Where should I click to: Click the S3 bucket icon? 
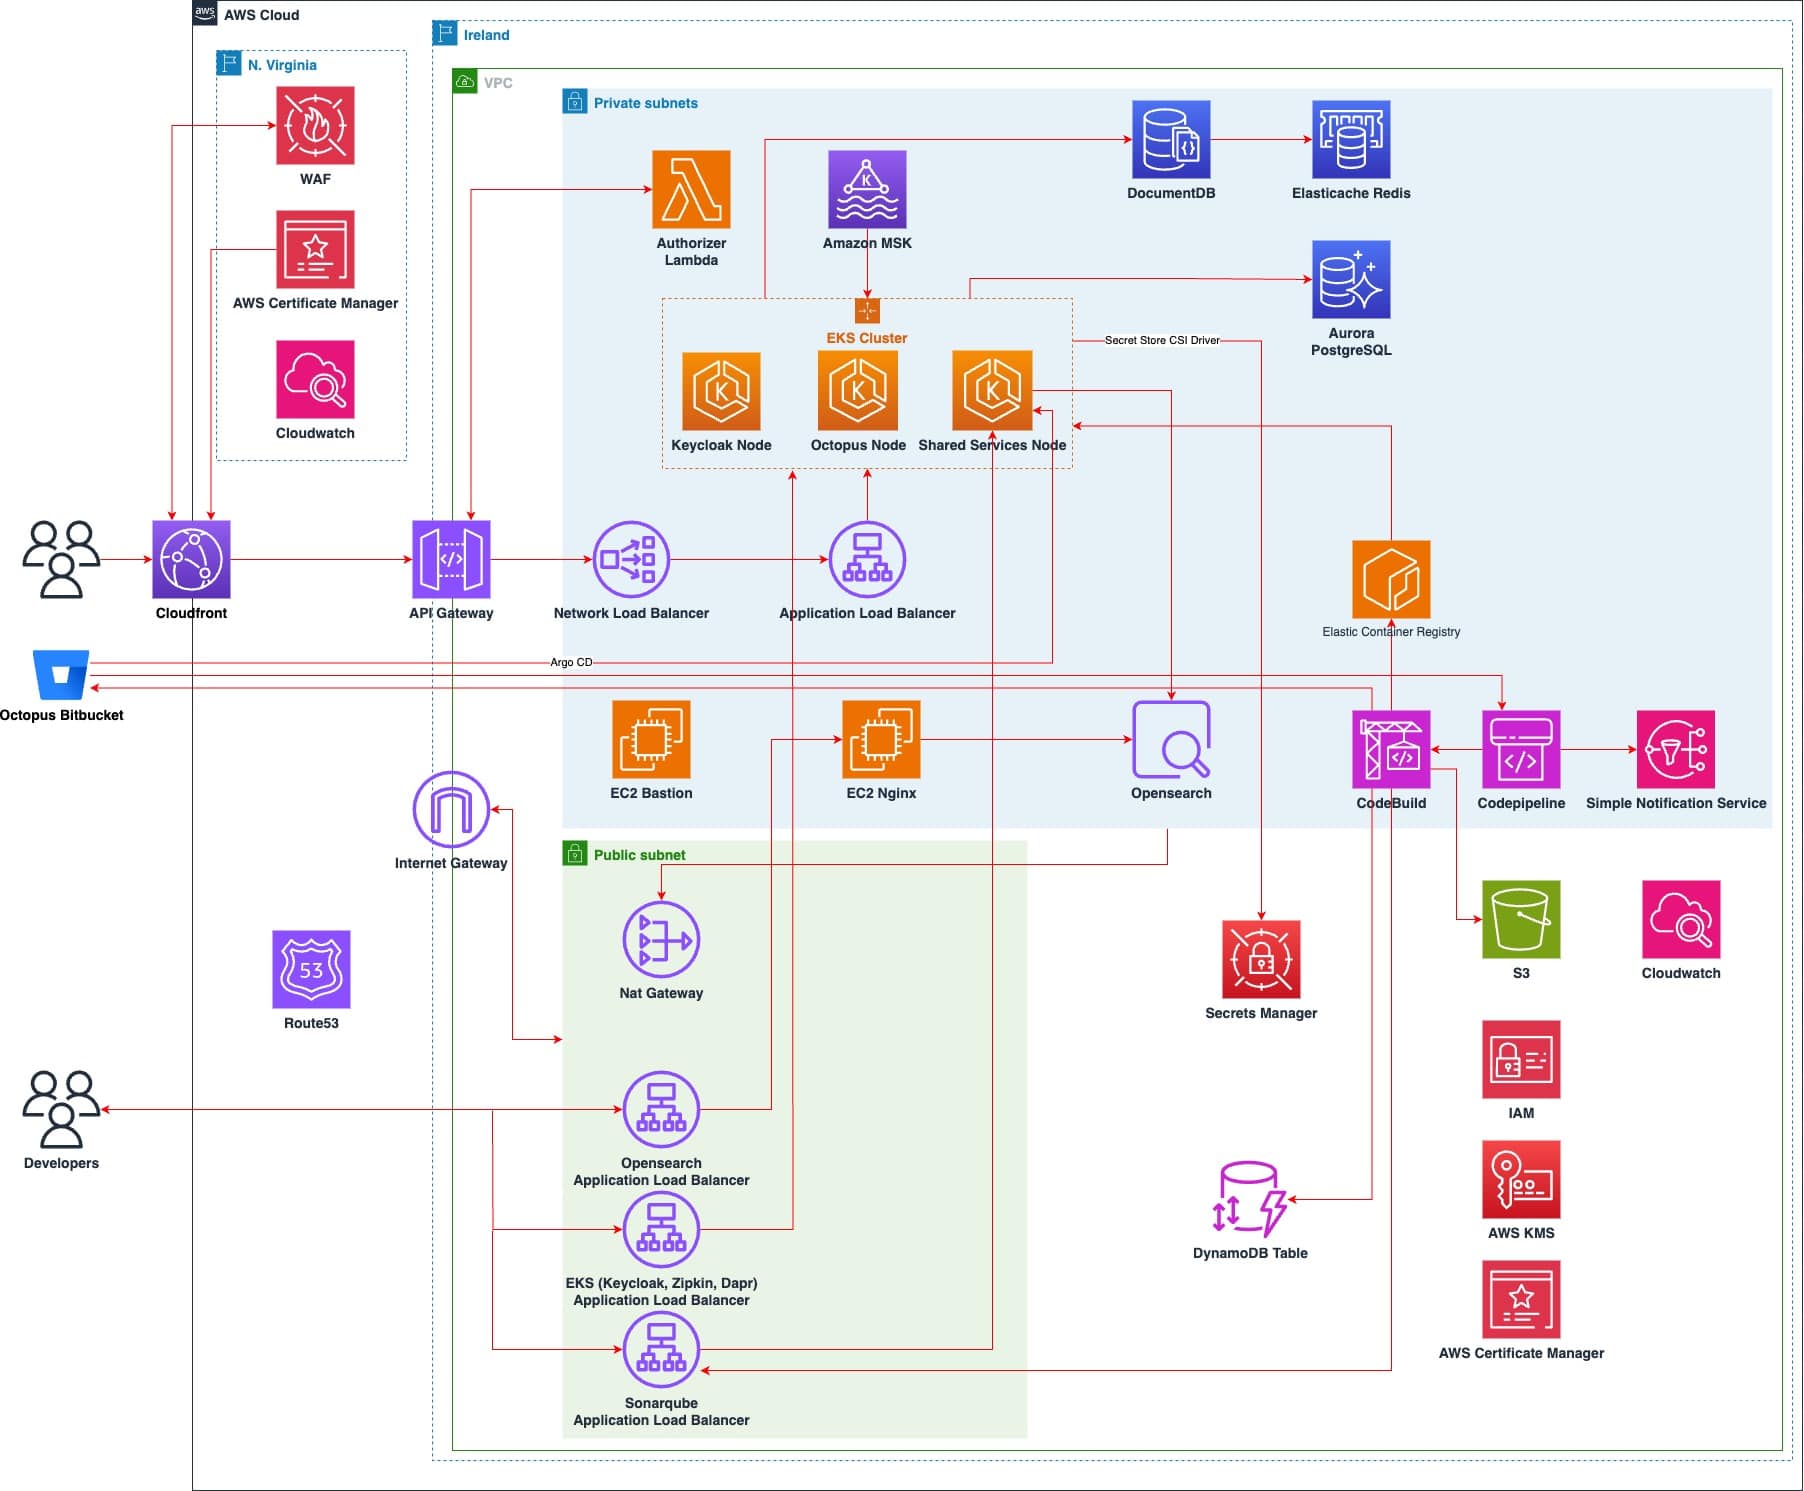(x=1521, y=919)
